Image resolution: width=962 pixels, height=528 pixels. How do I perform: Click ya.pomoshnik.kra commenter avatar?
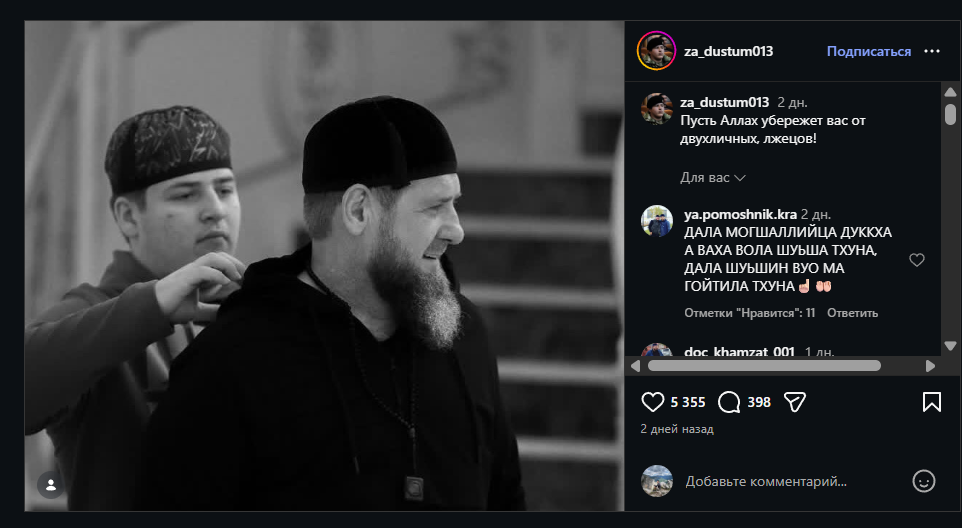point(656,221)
